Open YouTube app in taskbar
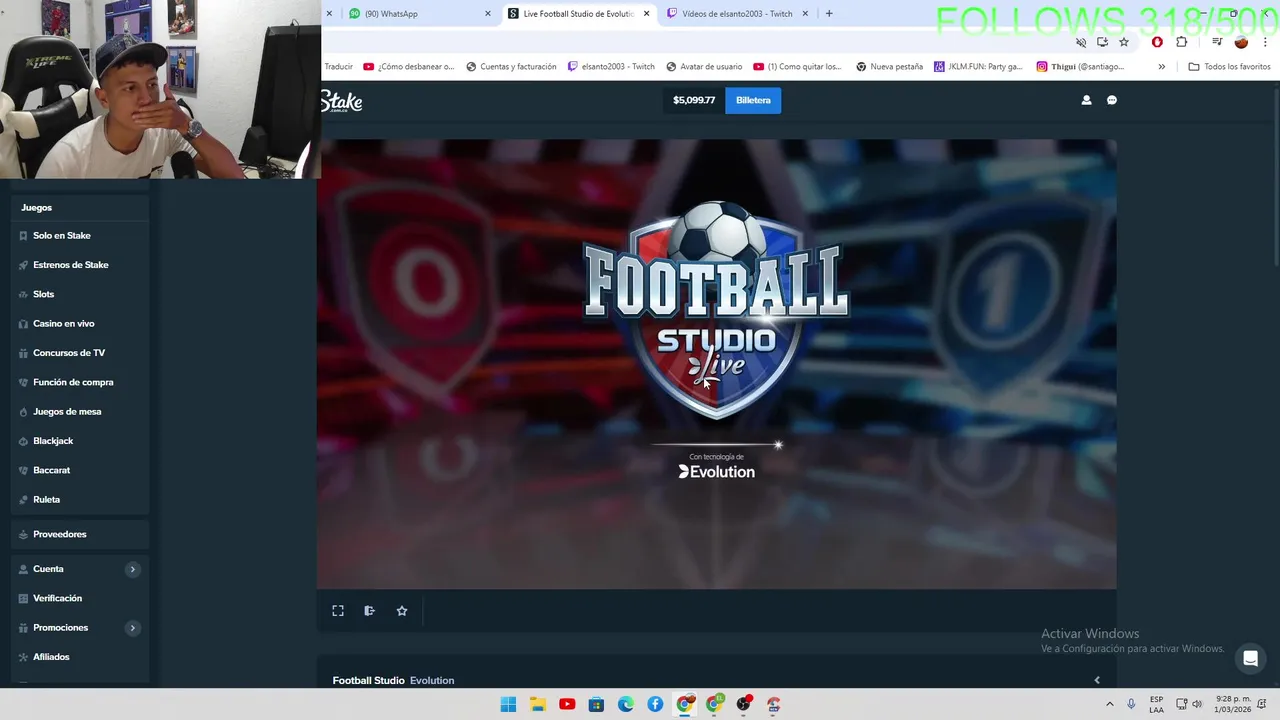 coord(567,704)
